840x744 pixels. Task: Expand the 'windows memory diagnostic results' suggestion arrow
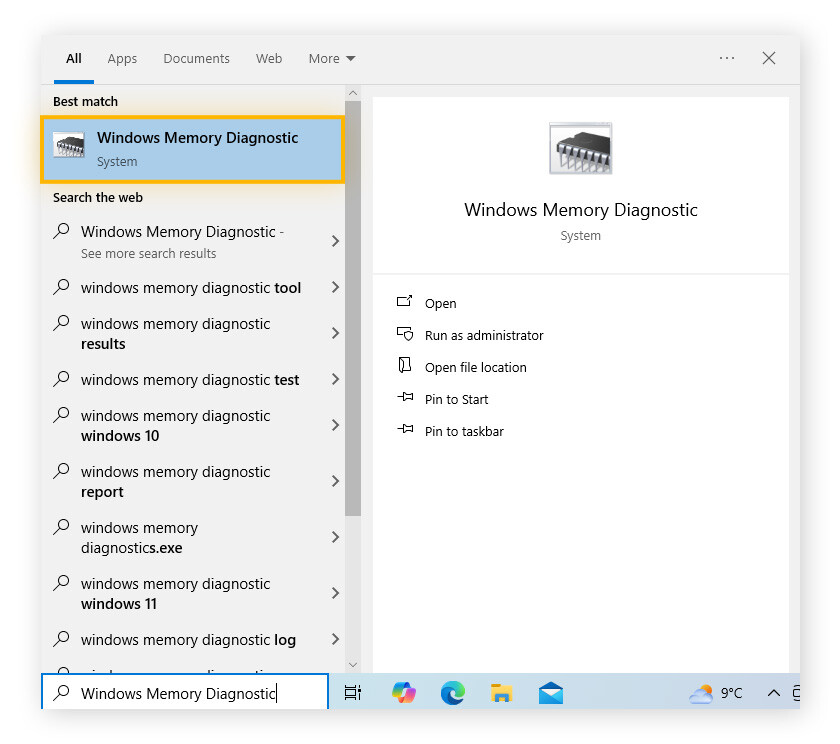335,333
